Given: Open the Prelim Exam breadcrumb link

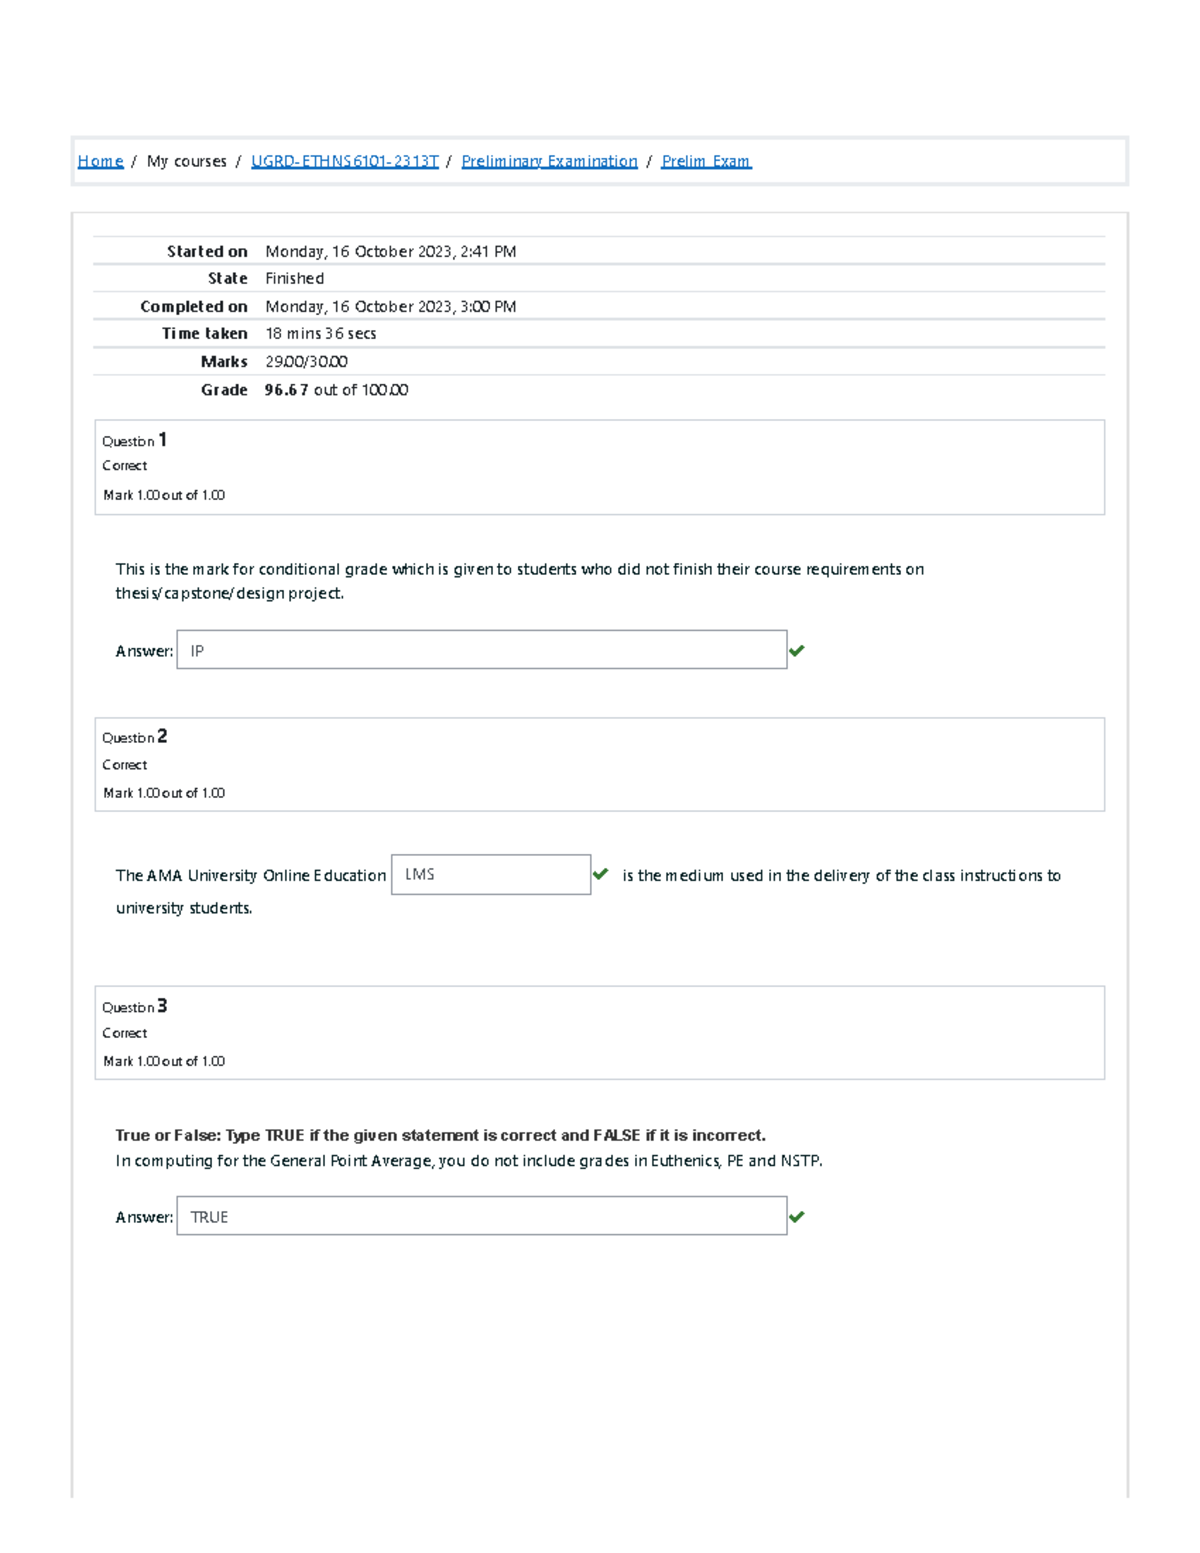Looking at the screenshot, I should (x=705, y=160).
